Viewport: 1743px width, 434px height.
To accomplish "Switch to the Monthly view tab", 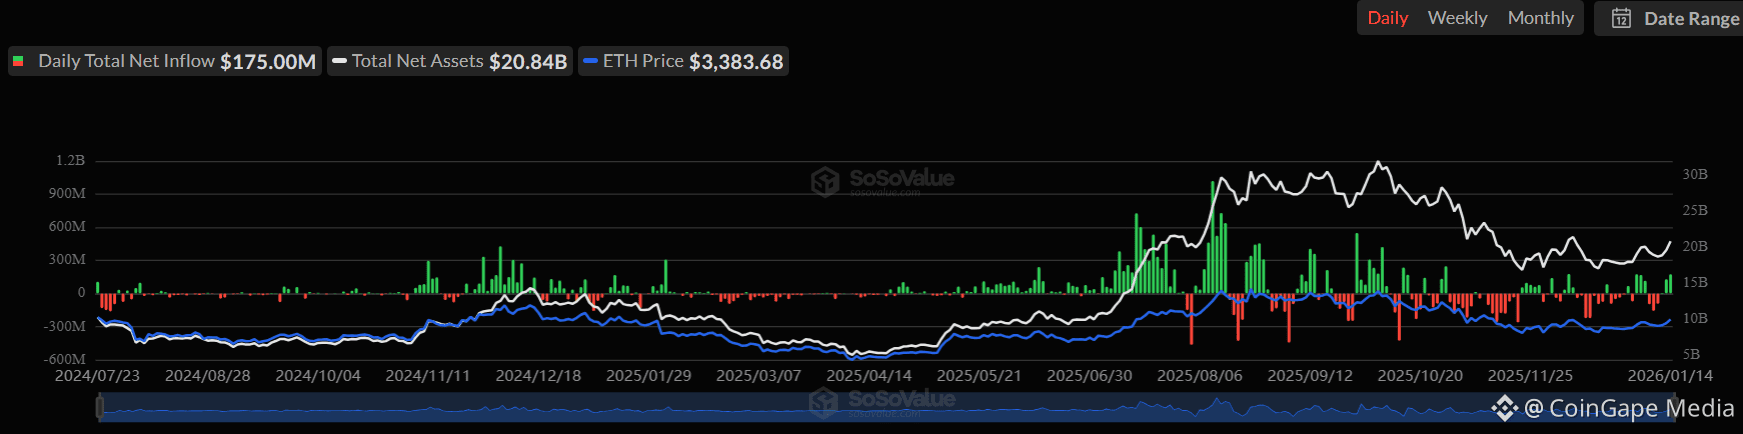I will [x=1540, y=18].
